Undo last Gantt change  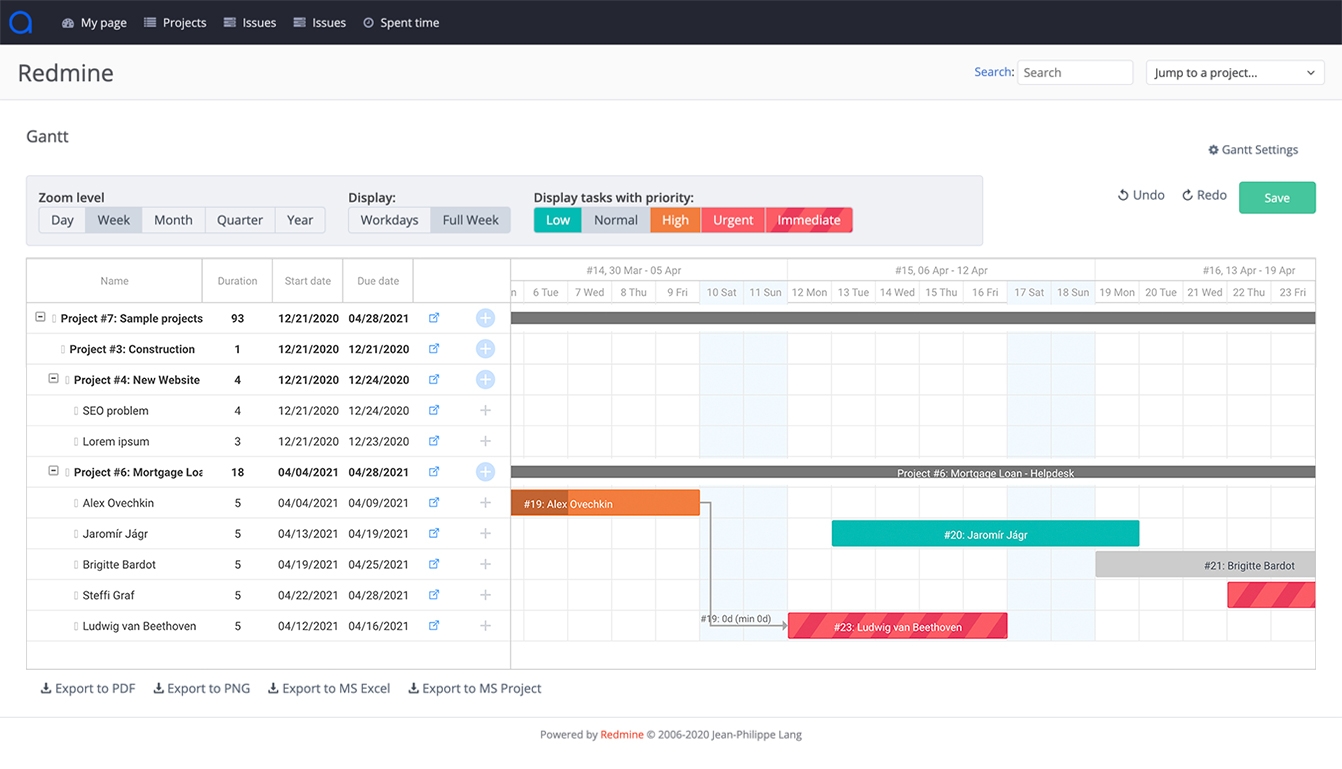[1141, 195]
